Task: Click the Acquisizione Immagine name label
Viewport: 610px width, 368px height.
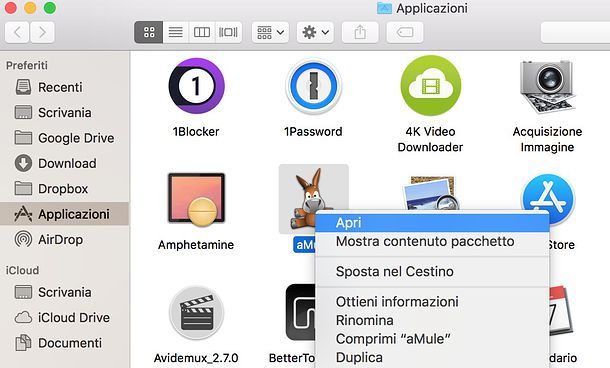Action: click(x=547, y=139)
